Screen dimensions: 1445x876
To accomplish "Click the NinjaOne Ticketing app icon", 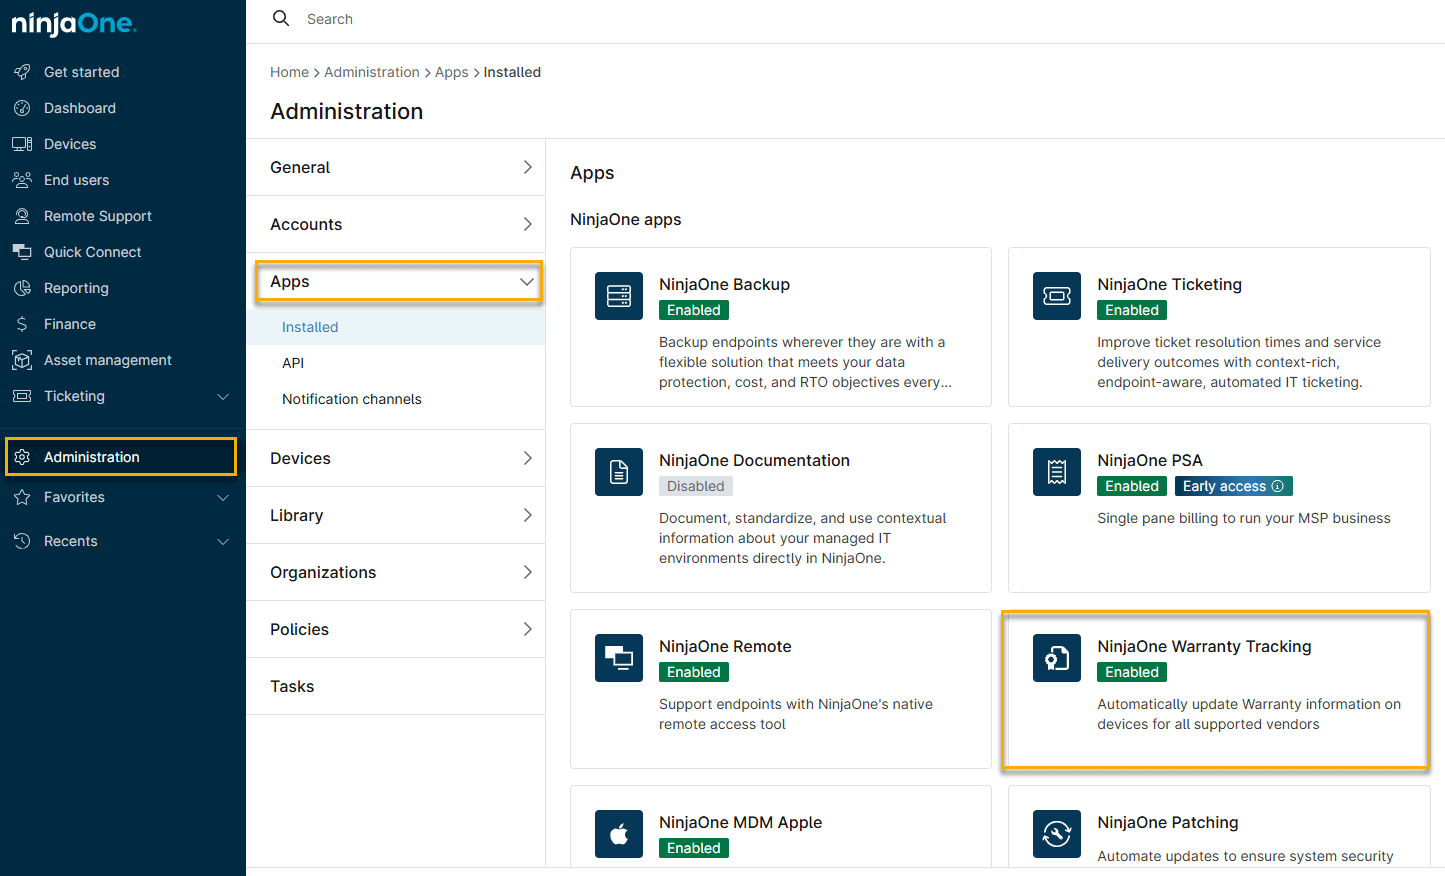I will click(x=1056, y=296).
